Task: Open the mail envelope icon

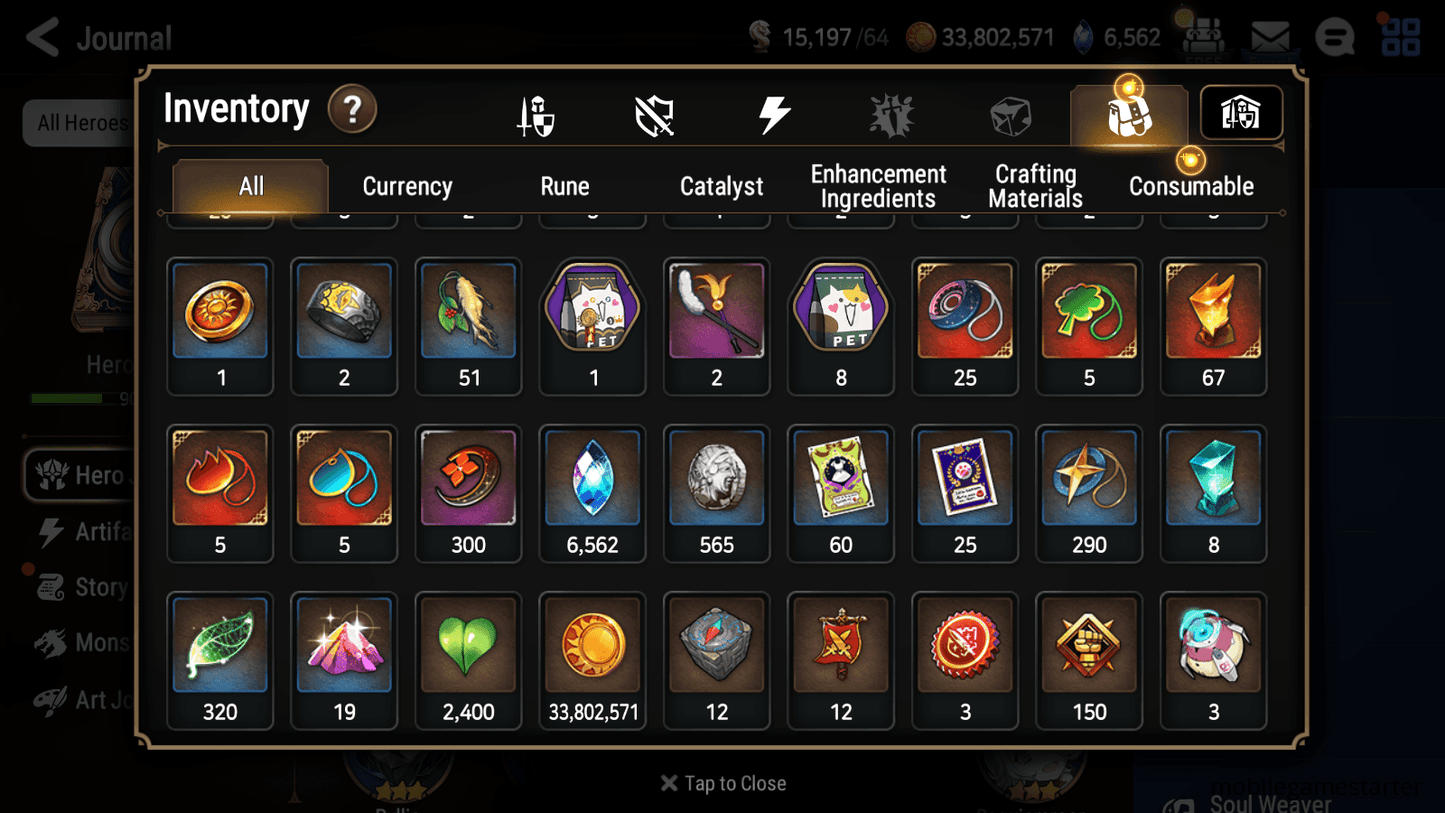Action: [x=1270, y=38]
